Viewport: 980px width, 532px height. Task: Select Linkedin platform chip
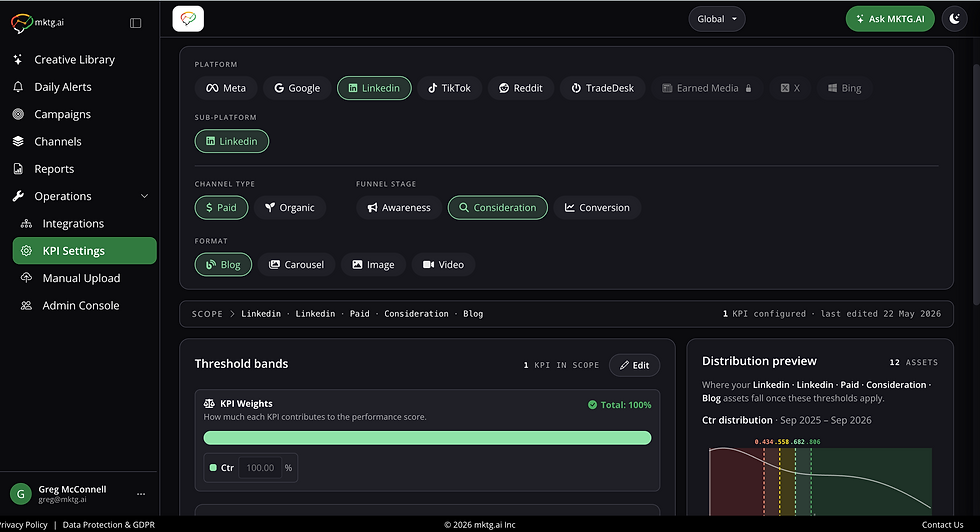point(374,88)
